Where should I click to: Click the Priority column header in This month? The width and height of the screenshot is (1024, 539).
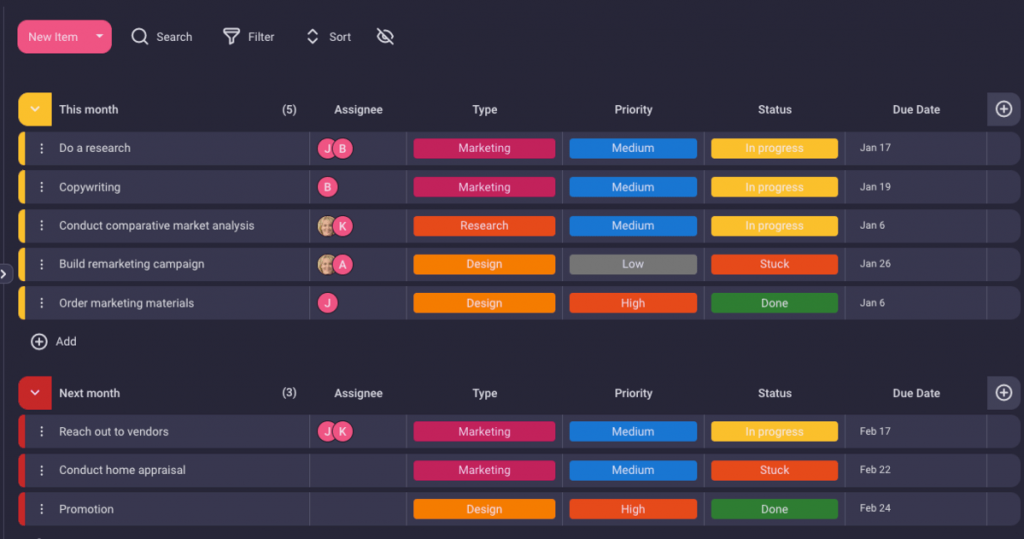tap(633, 110)
